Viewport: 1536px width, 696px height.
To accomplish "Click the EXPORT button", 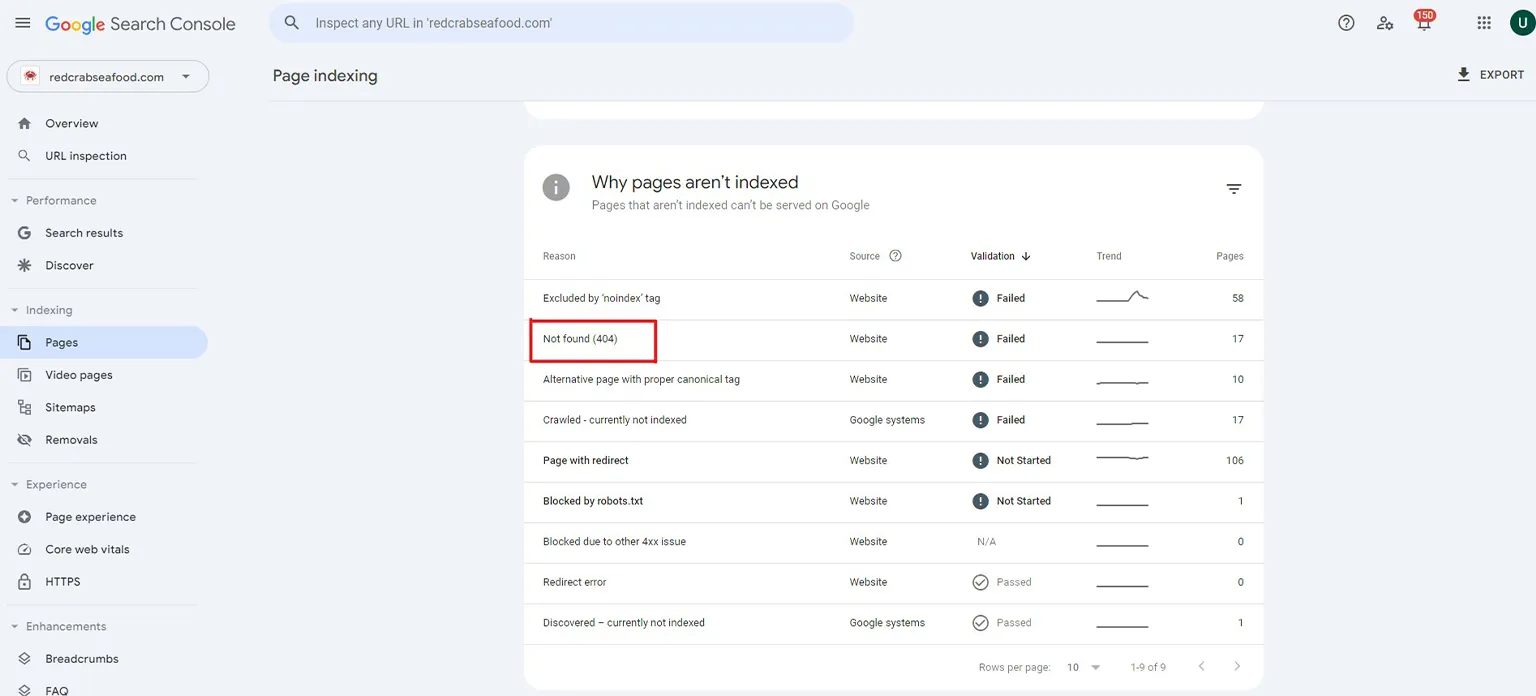I will 1490,74.
